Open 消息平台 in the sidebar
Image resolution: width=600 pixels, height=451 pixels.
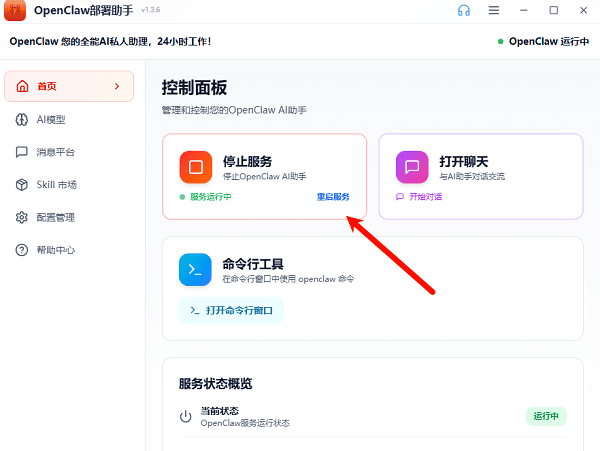(x=55, y=152)
